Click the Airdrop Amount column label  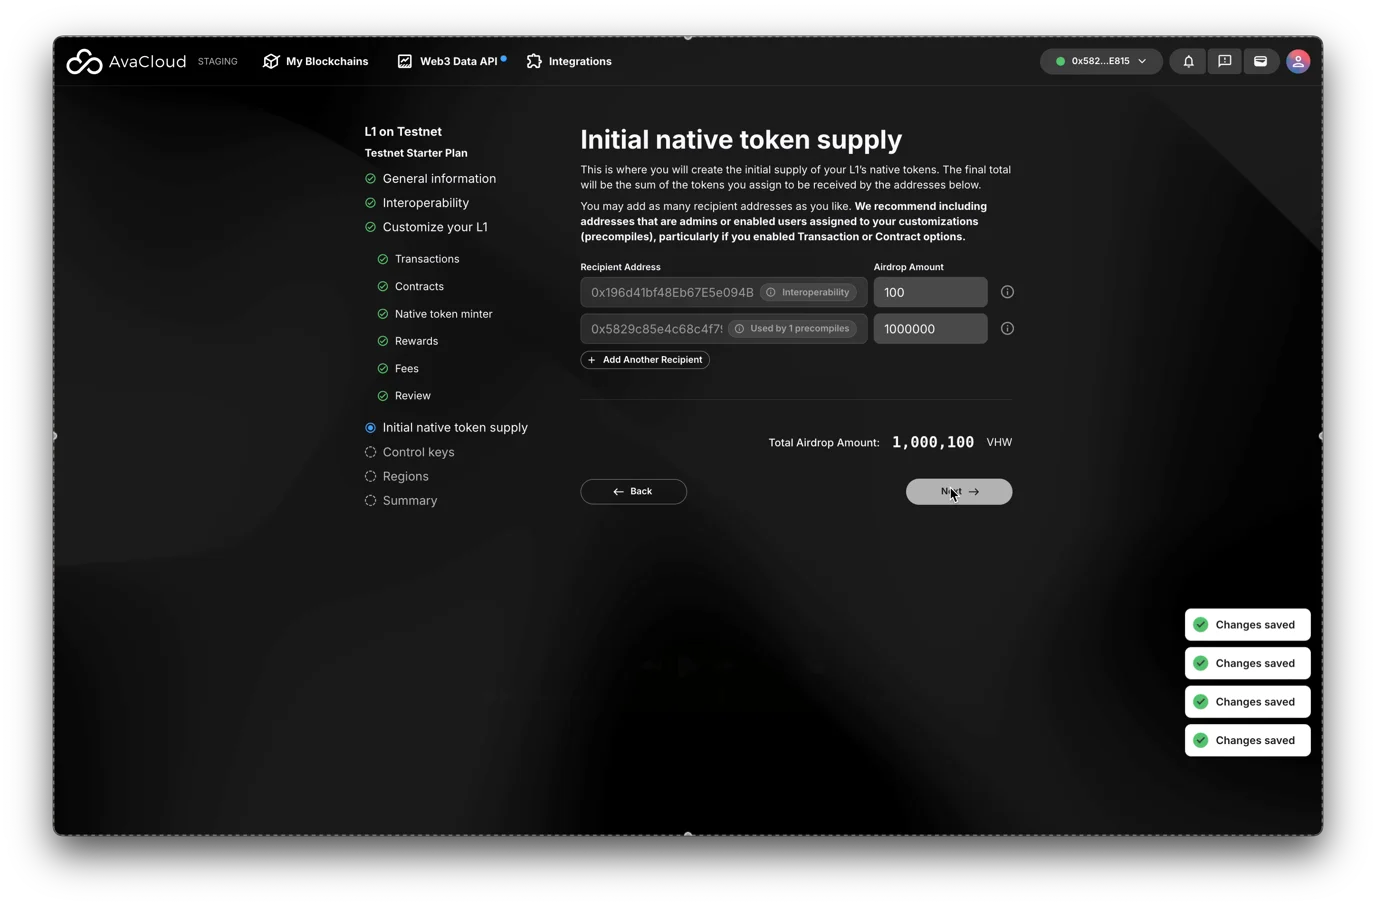[909, 267]
